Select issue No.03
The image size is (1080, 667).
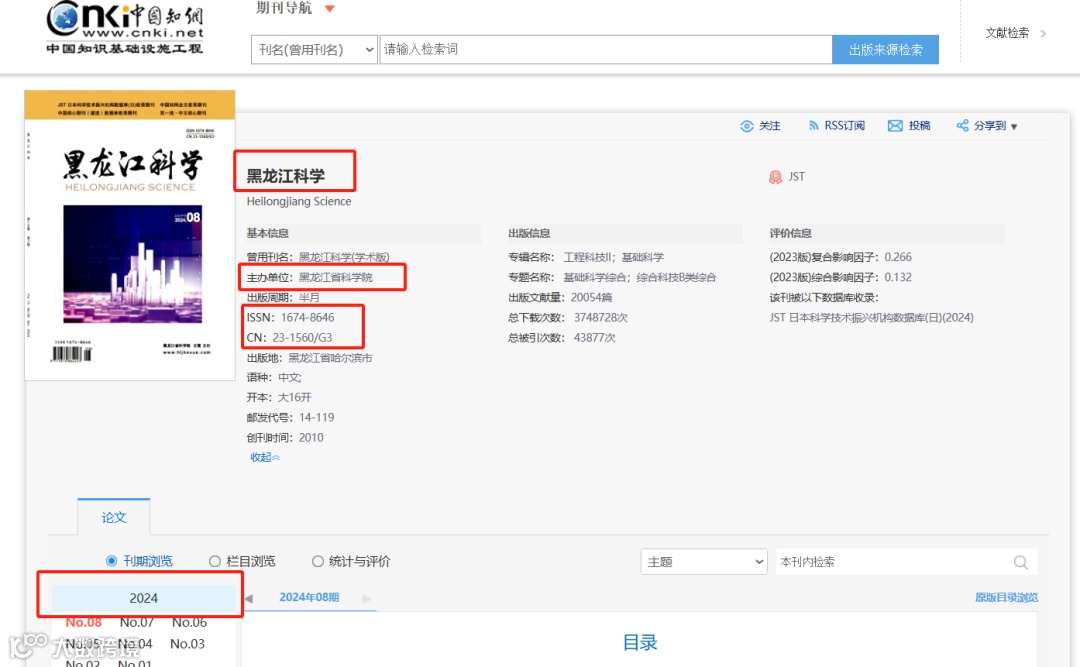click(x=187, y=644)
